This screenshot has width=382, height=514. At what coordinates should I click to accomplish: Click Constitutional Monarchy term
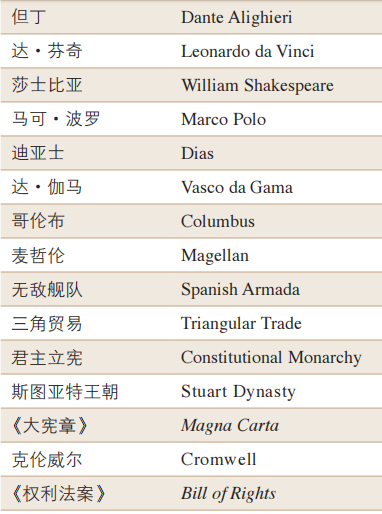point(271,358)
